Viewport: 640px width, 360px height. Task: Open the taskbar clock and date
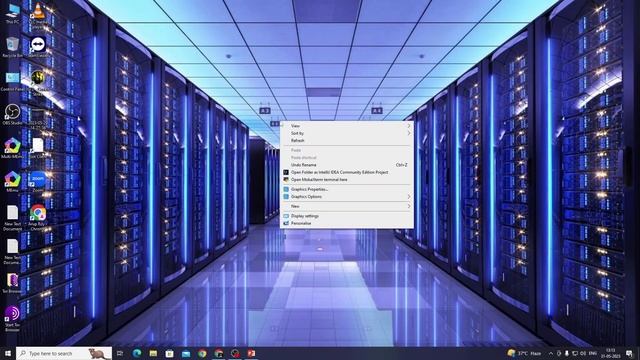point(611,353)
